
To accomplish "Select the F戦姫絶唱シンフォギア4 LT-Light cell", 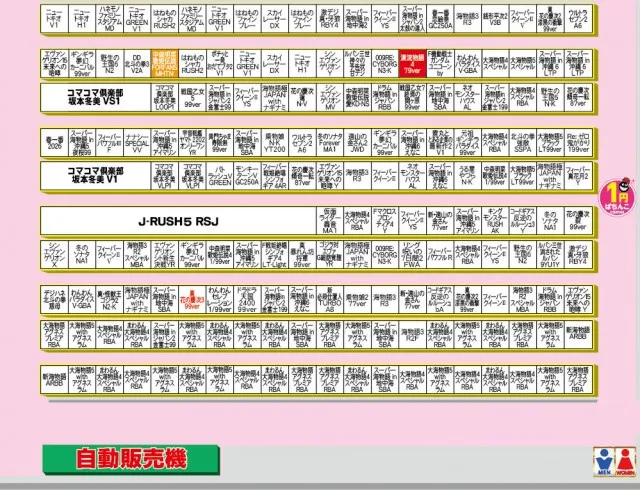I will click(274, 255).
